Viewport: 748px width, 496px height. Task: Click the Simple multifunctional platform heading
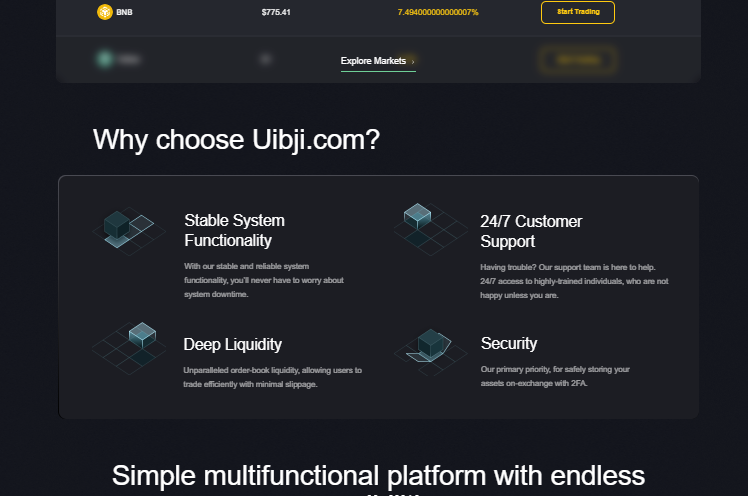(378, 476)
